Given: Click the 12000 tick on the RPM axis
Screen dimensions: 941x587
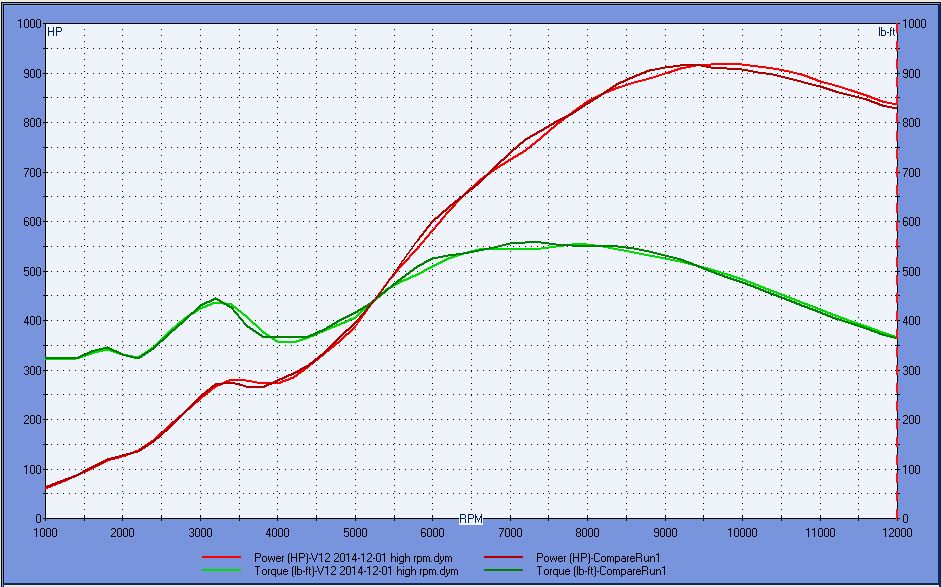Looking at the screenshot, I should click(x=897, y=533).
